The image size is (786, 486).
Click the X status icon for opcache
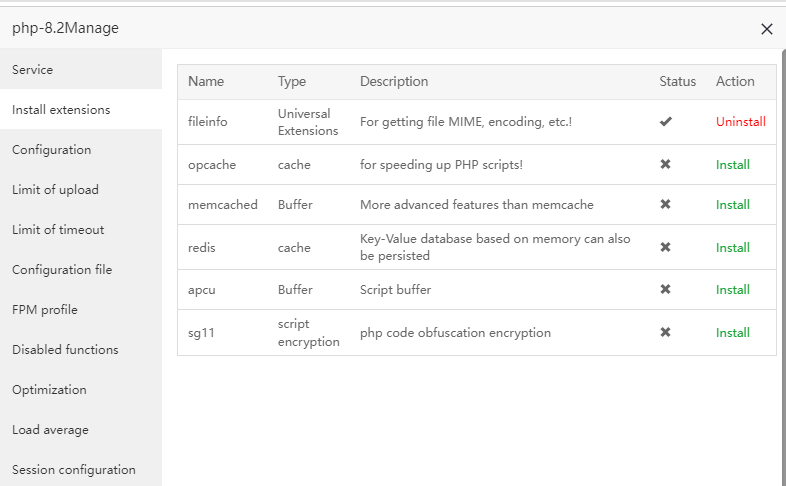pyautogui.click(x=666, y=164)
